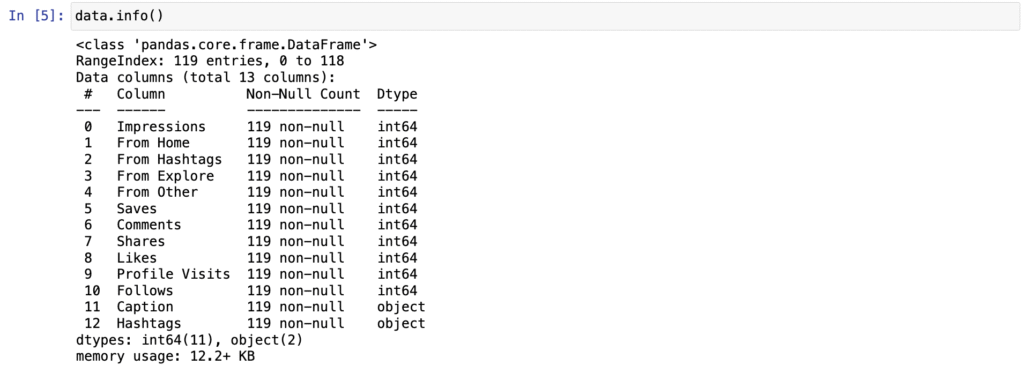Click the RangeIndex 119 entries line
This screenshot has width=1024, height=373.
210,61
